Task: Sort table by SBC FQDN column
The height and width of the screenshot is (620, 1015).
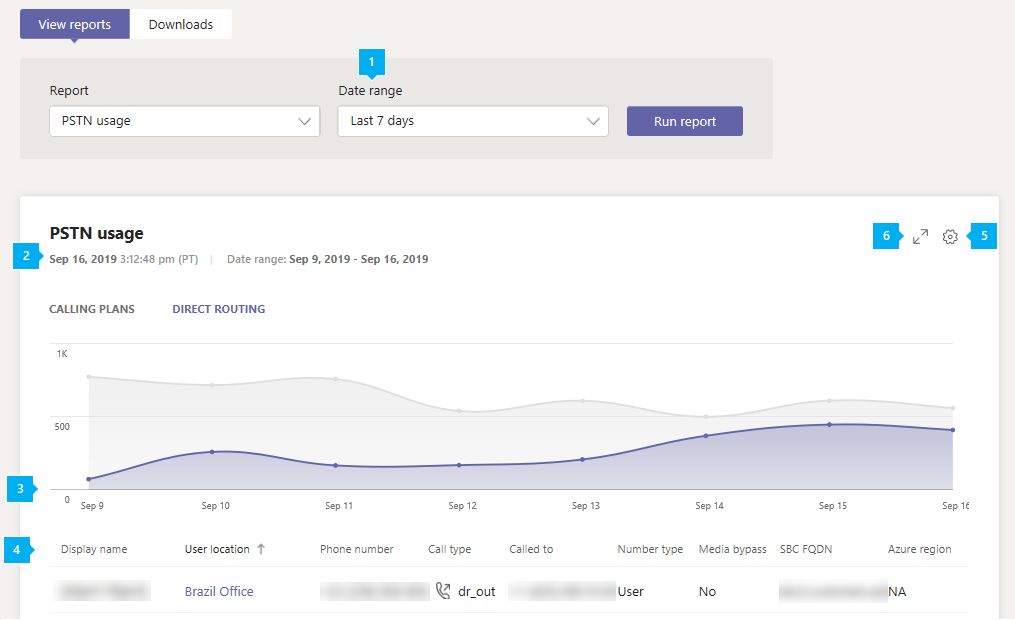Action: tap(806, 549)
